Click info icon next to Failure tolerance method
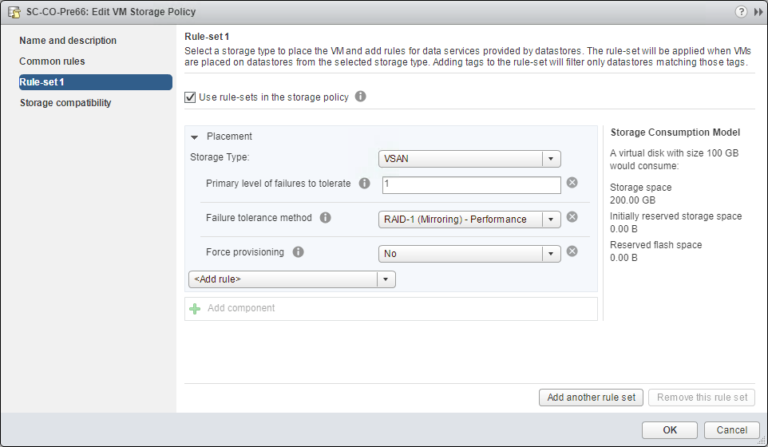The image size is (768, 447). tap(325, 218)
